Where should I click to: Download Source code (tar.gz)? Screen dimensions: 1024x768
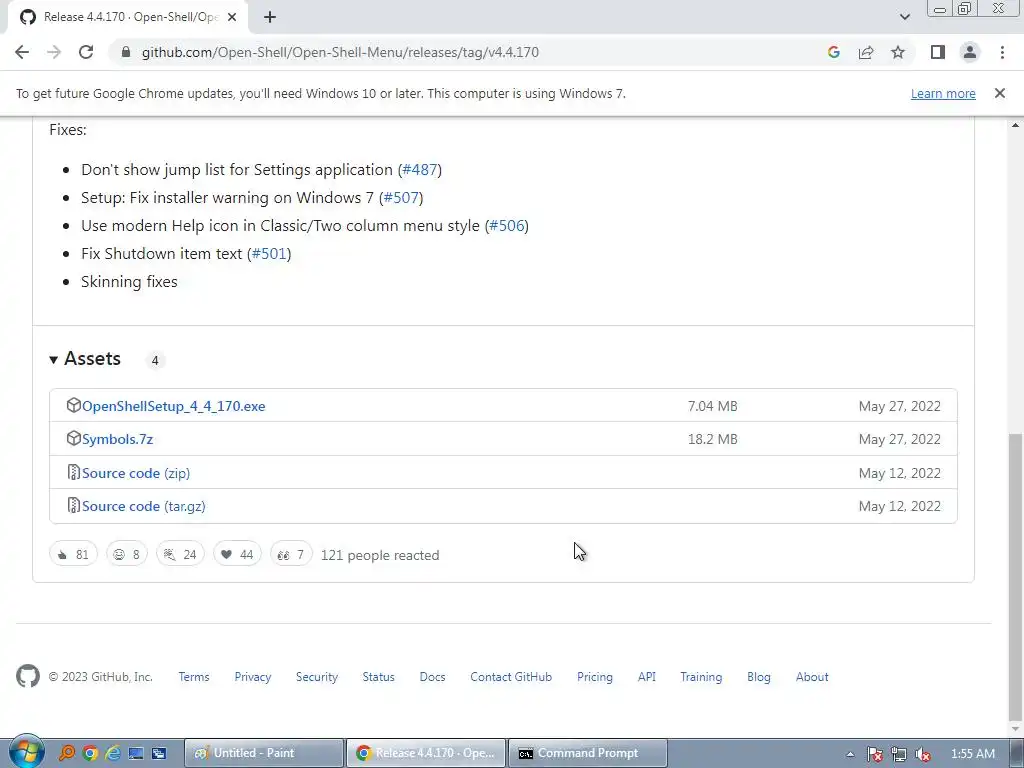point(144,507)
